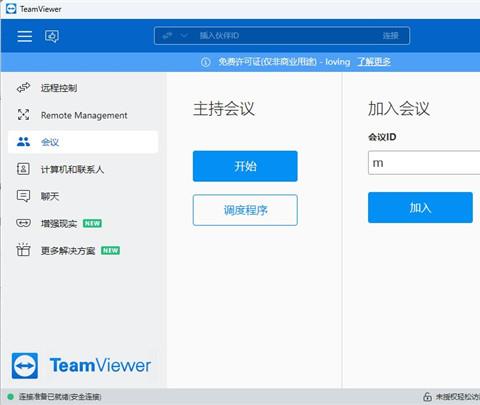Click the 更多解决方案 gift icon
Viewport: 480px width, 405px height.
[23, 249]
